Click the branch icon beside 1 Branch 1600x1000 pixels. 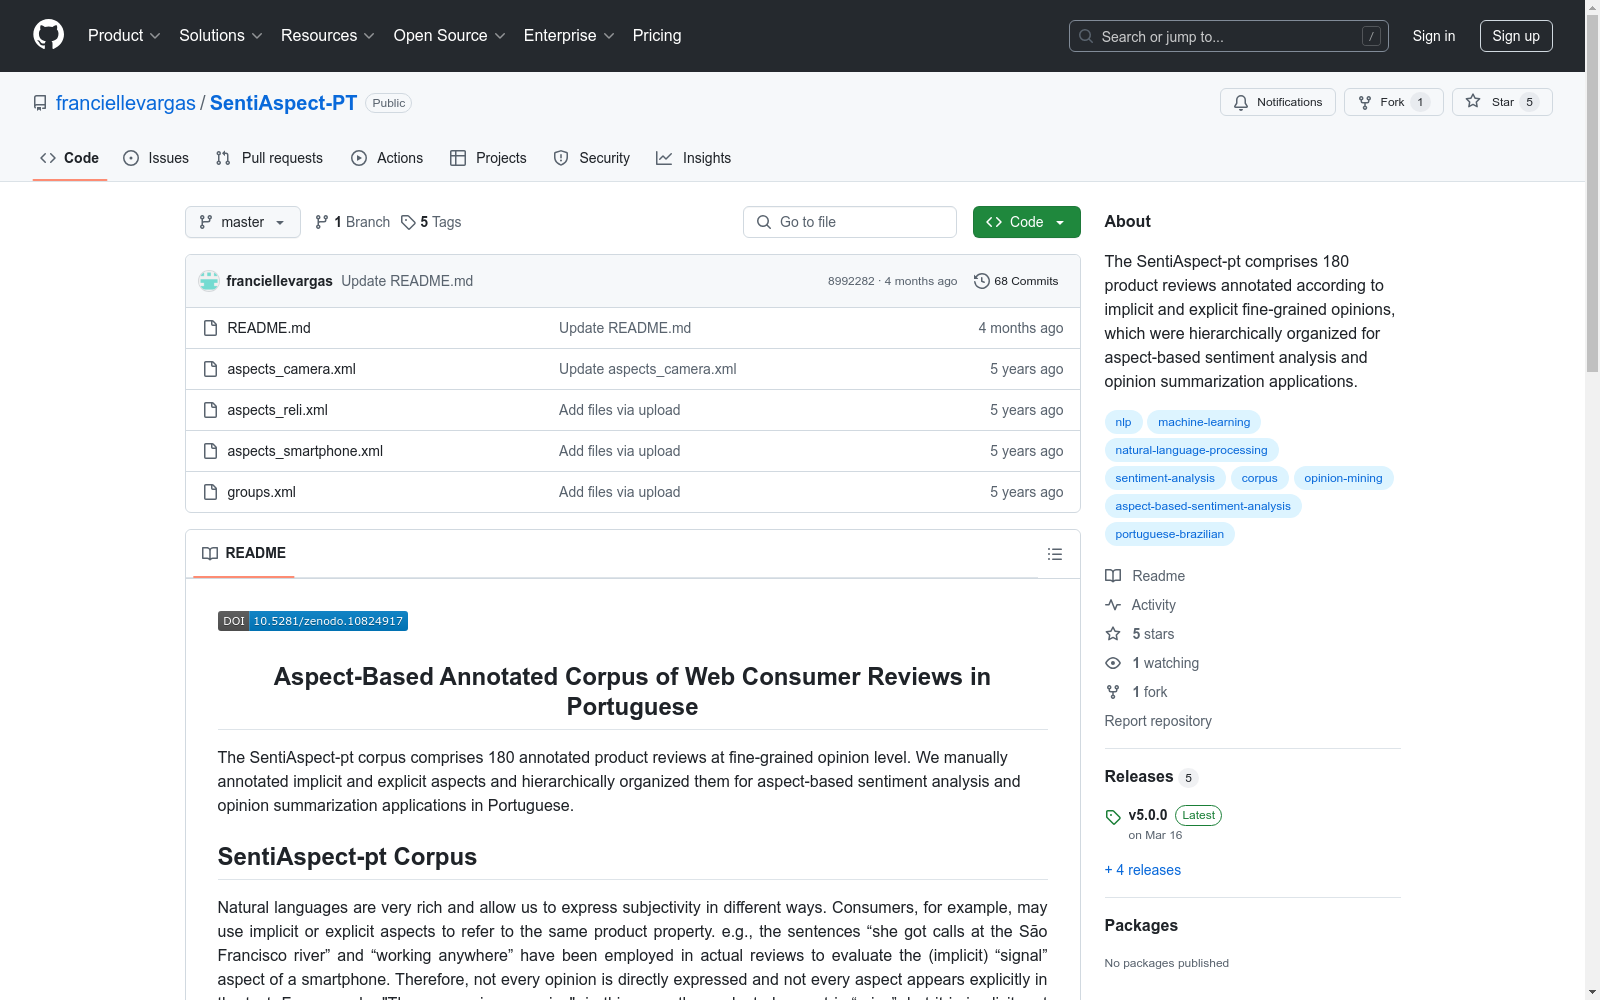[x=322, y=222]
